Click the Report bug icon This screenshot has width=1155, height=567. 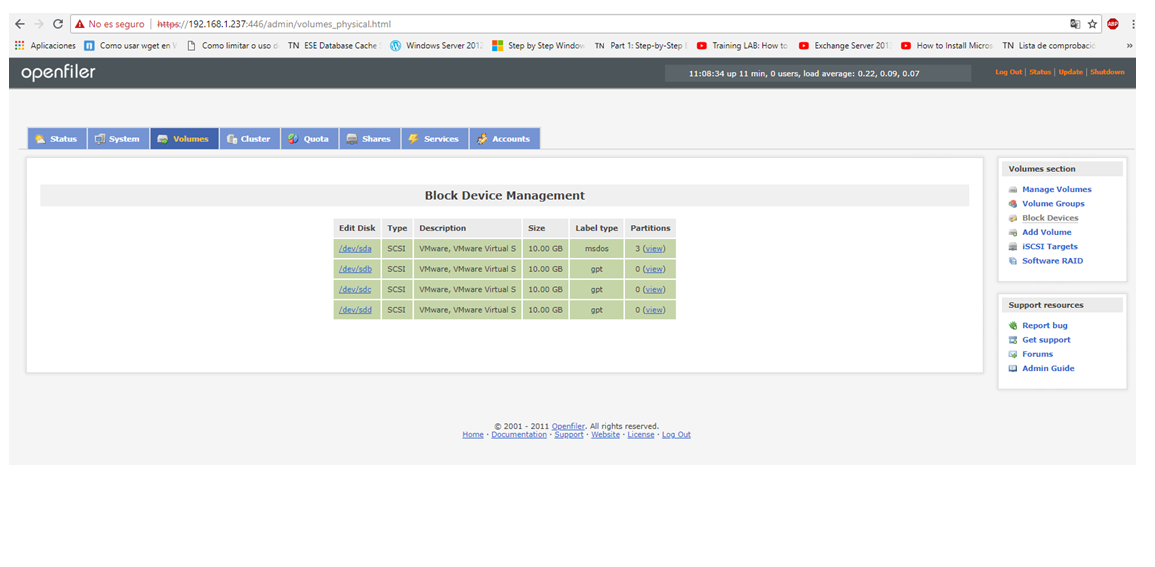(x=1013, y=325)
